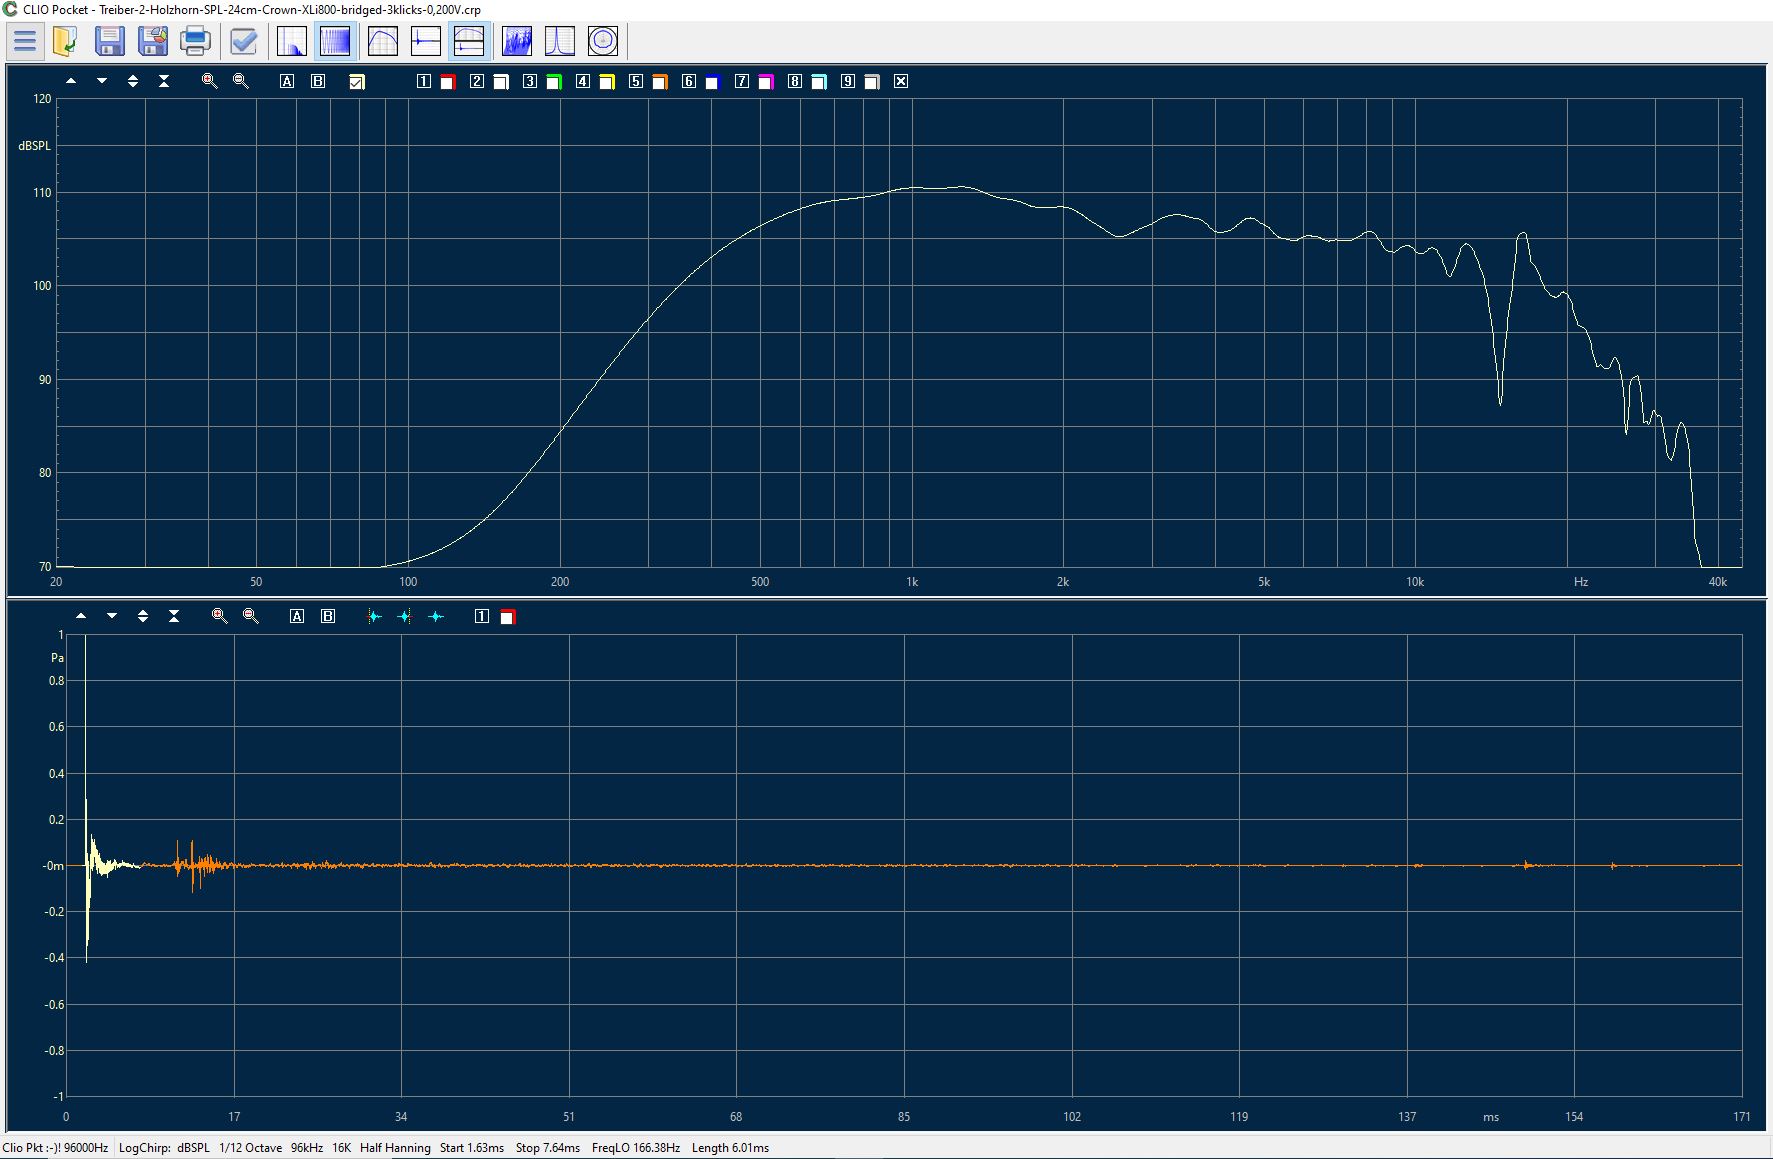Set window start marker icon
1773x1159 pixels.
click(x=374, y=616)
